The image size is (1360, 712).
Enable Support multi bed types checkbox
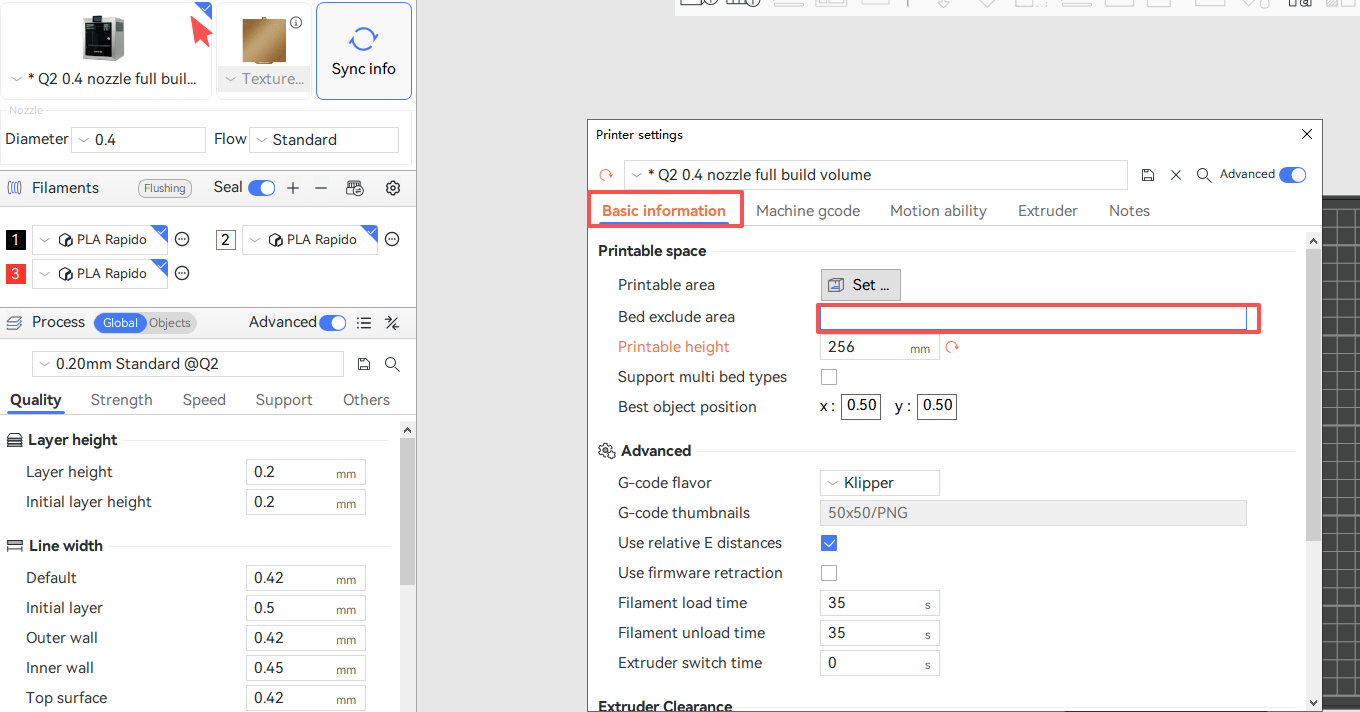(829, 377)
